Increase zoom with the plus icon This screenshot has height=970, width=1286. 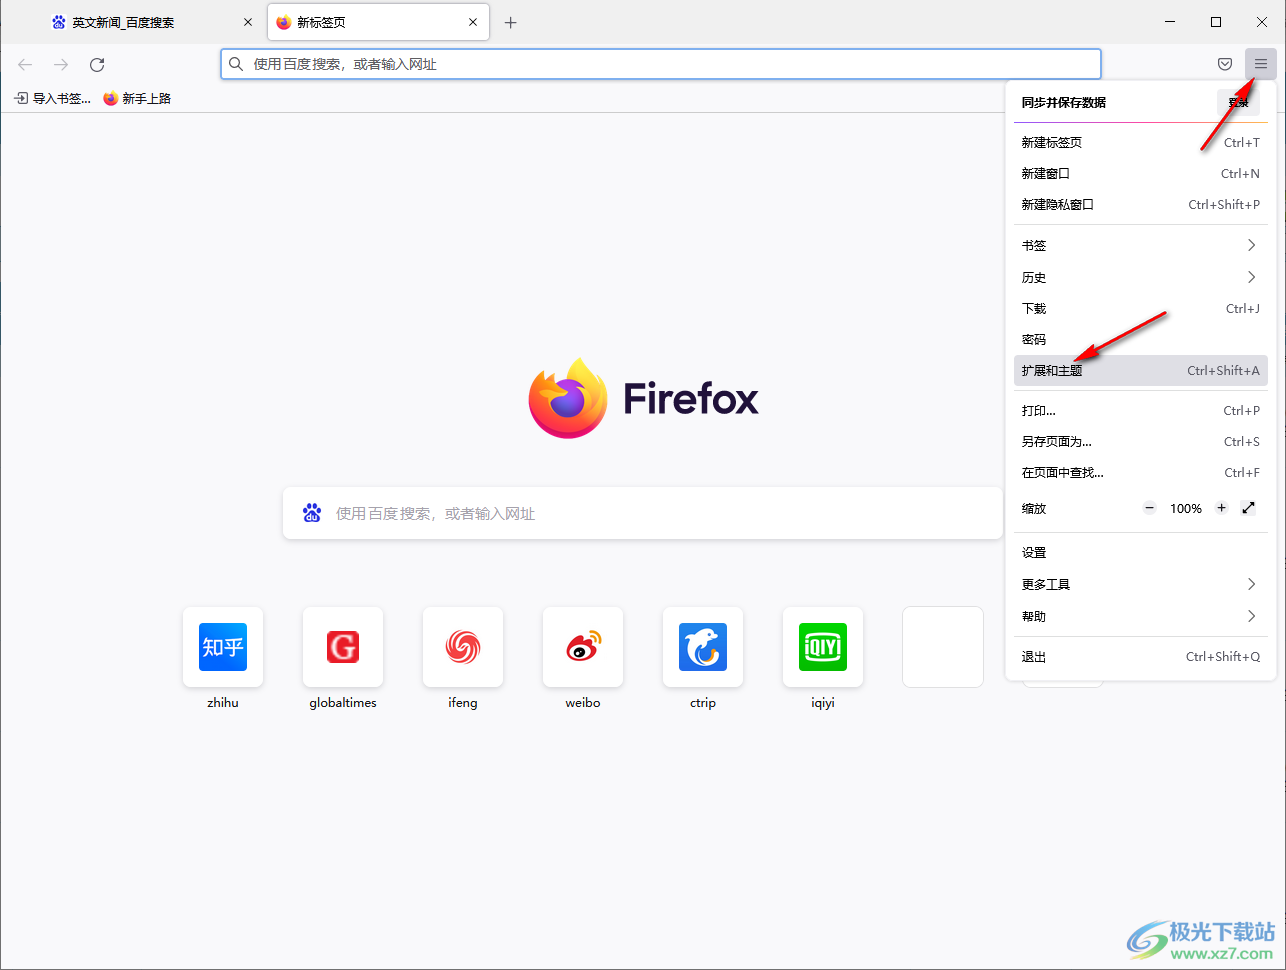coord(1221,508)
